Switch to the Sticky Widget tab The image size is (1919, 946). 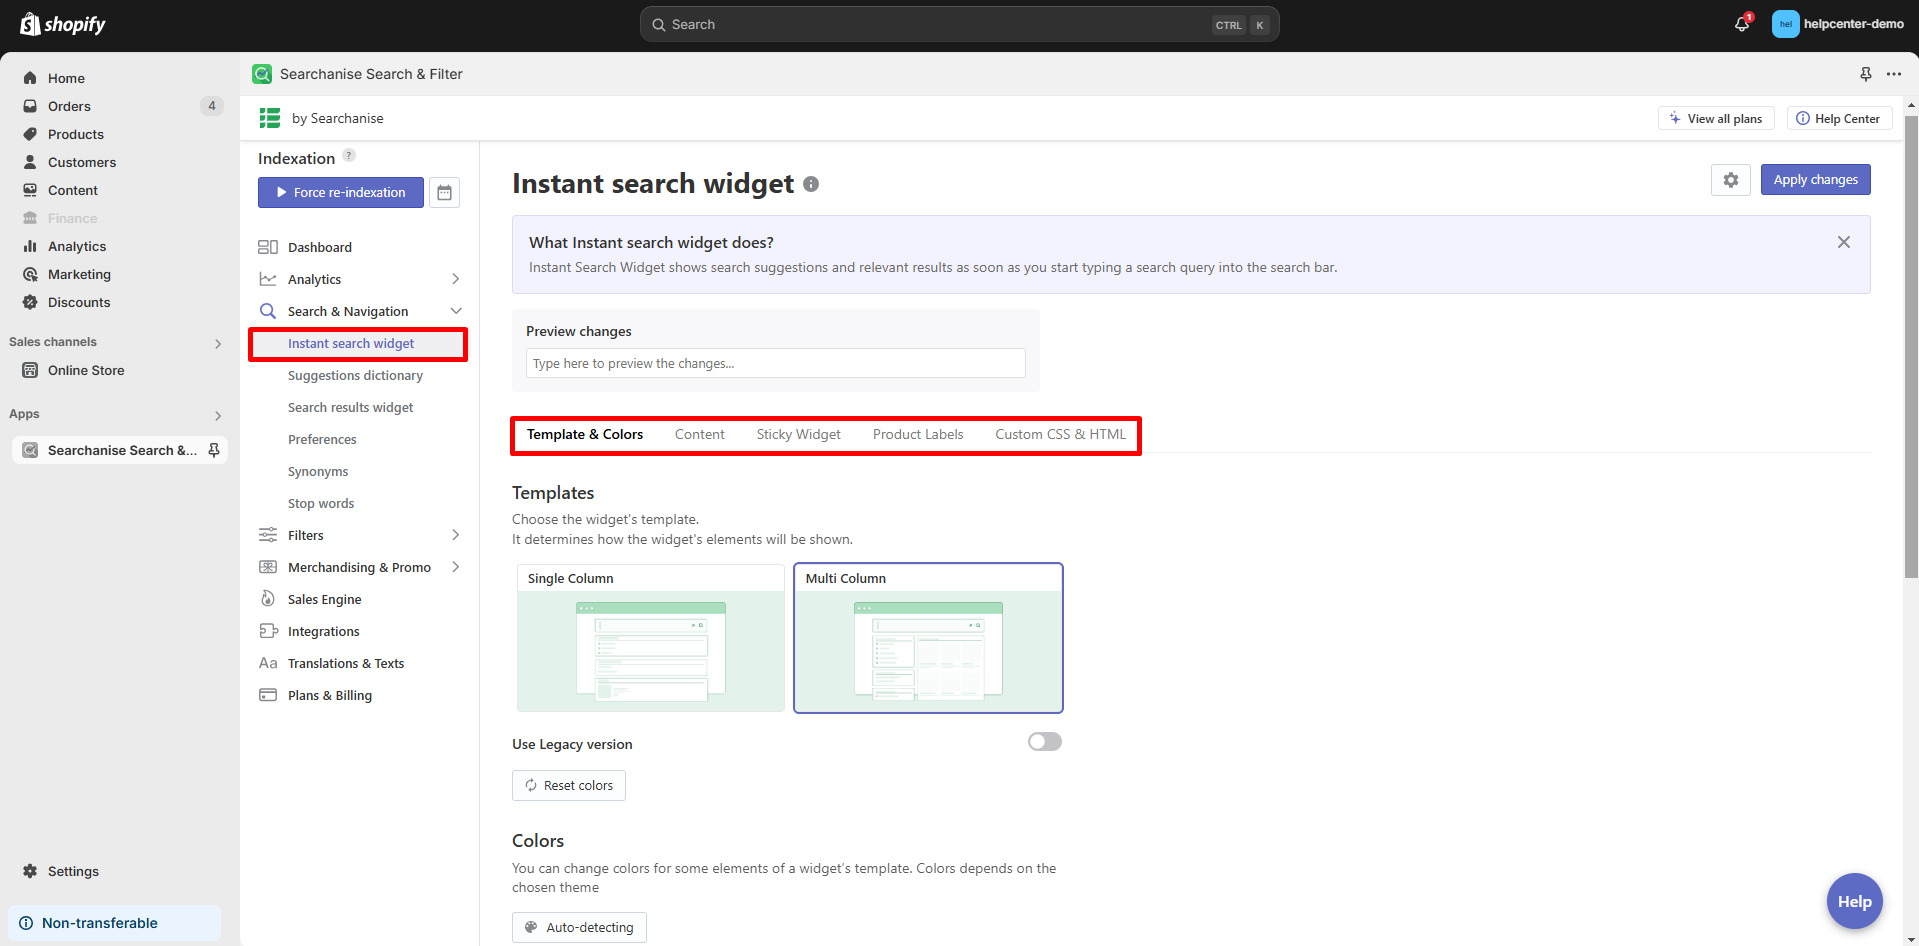[797, 434]
